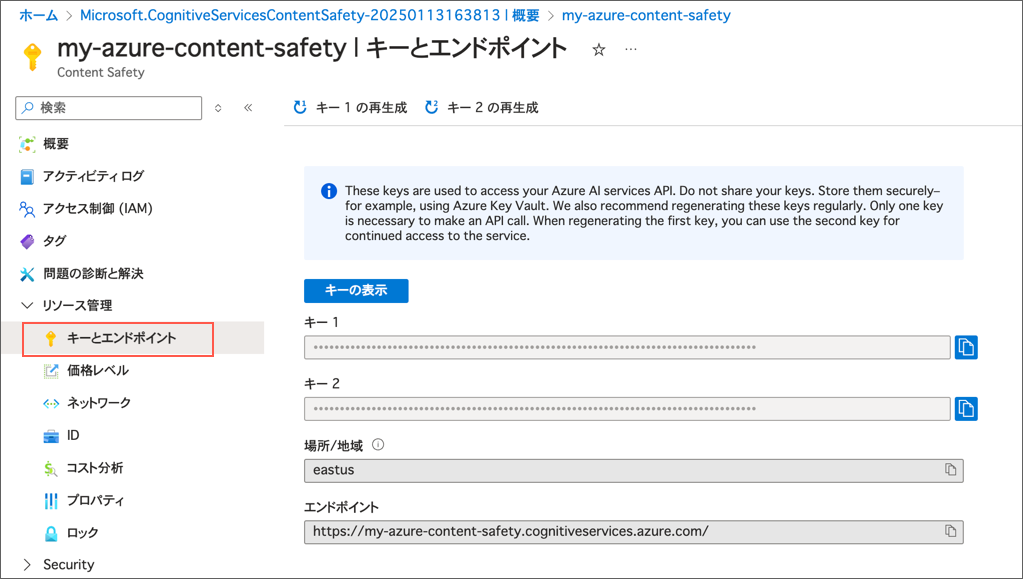Click the 問題の診断と解決 wrench icon
Image resolution: width=1023 pixels, height=579 pixels.
(x=27, y=274)
